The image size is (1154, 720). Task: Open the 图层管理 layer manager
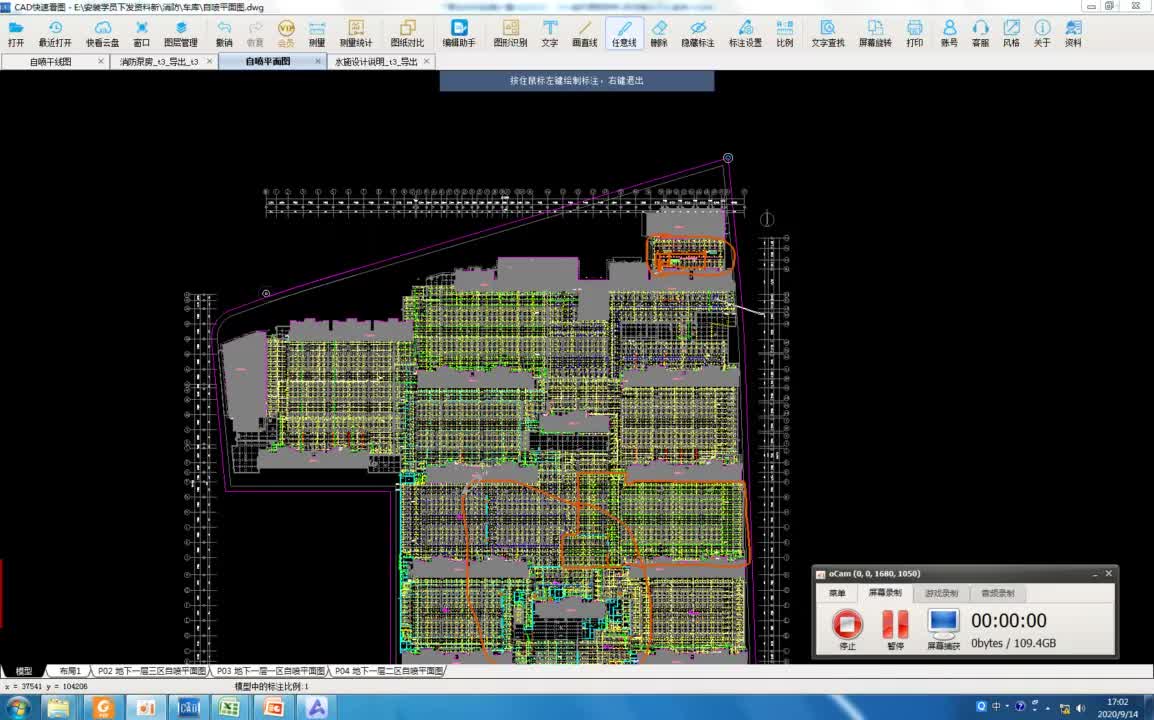pos(181,33)
